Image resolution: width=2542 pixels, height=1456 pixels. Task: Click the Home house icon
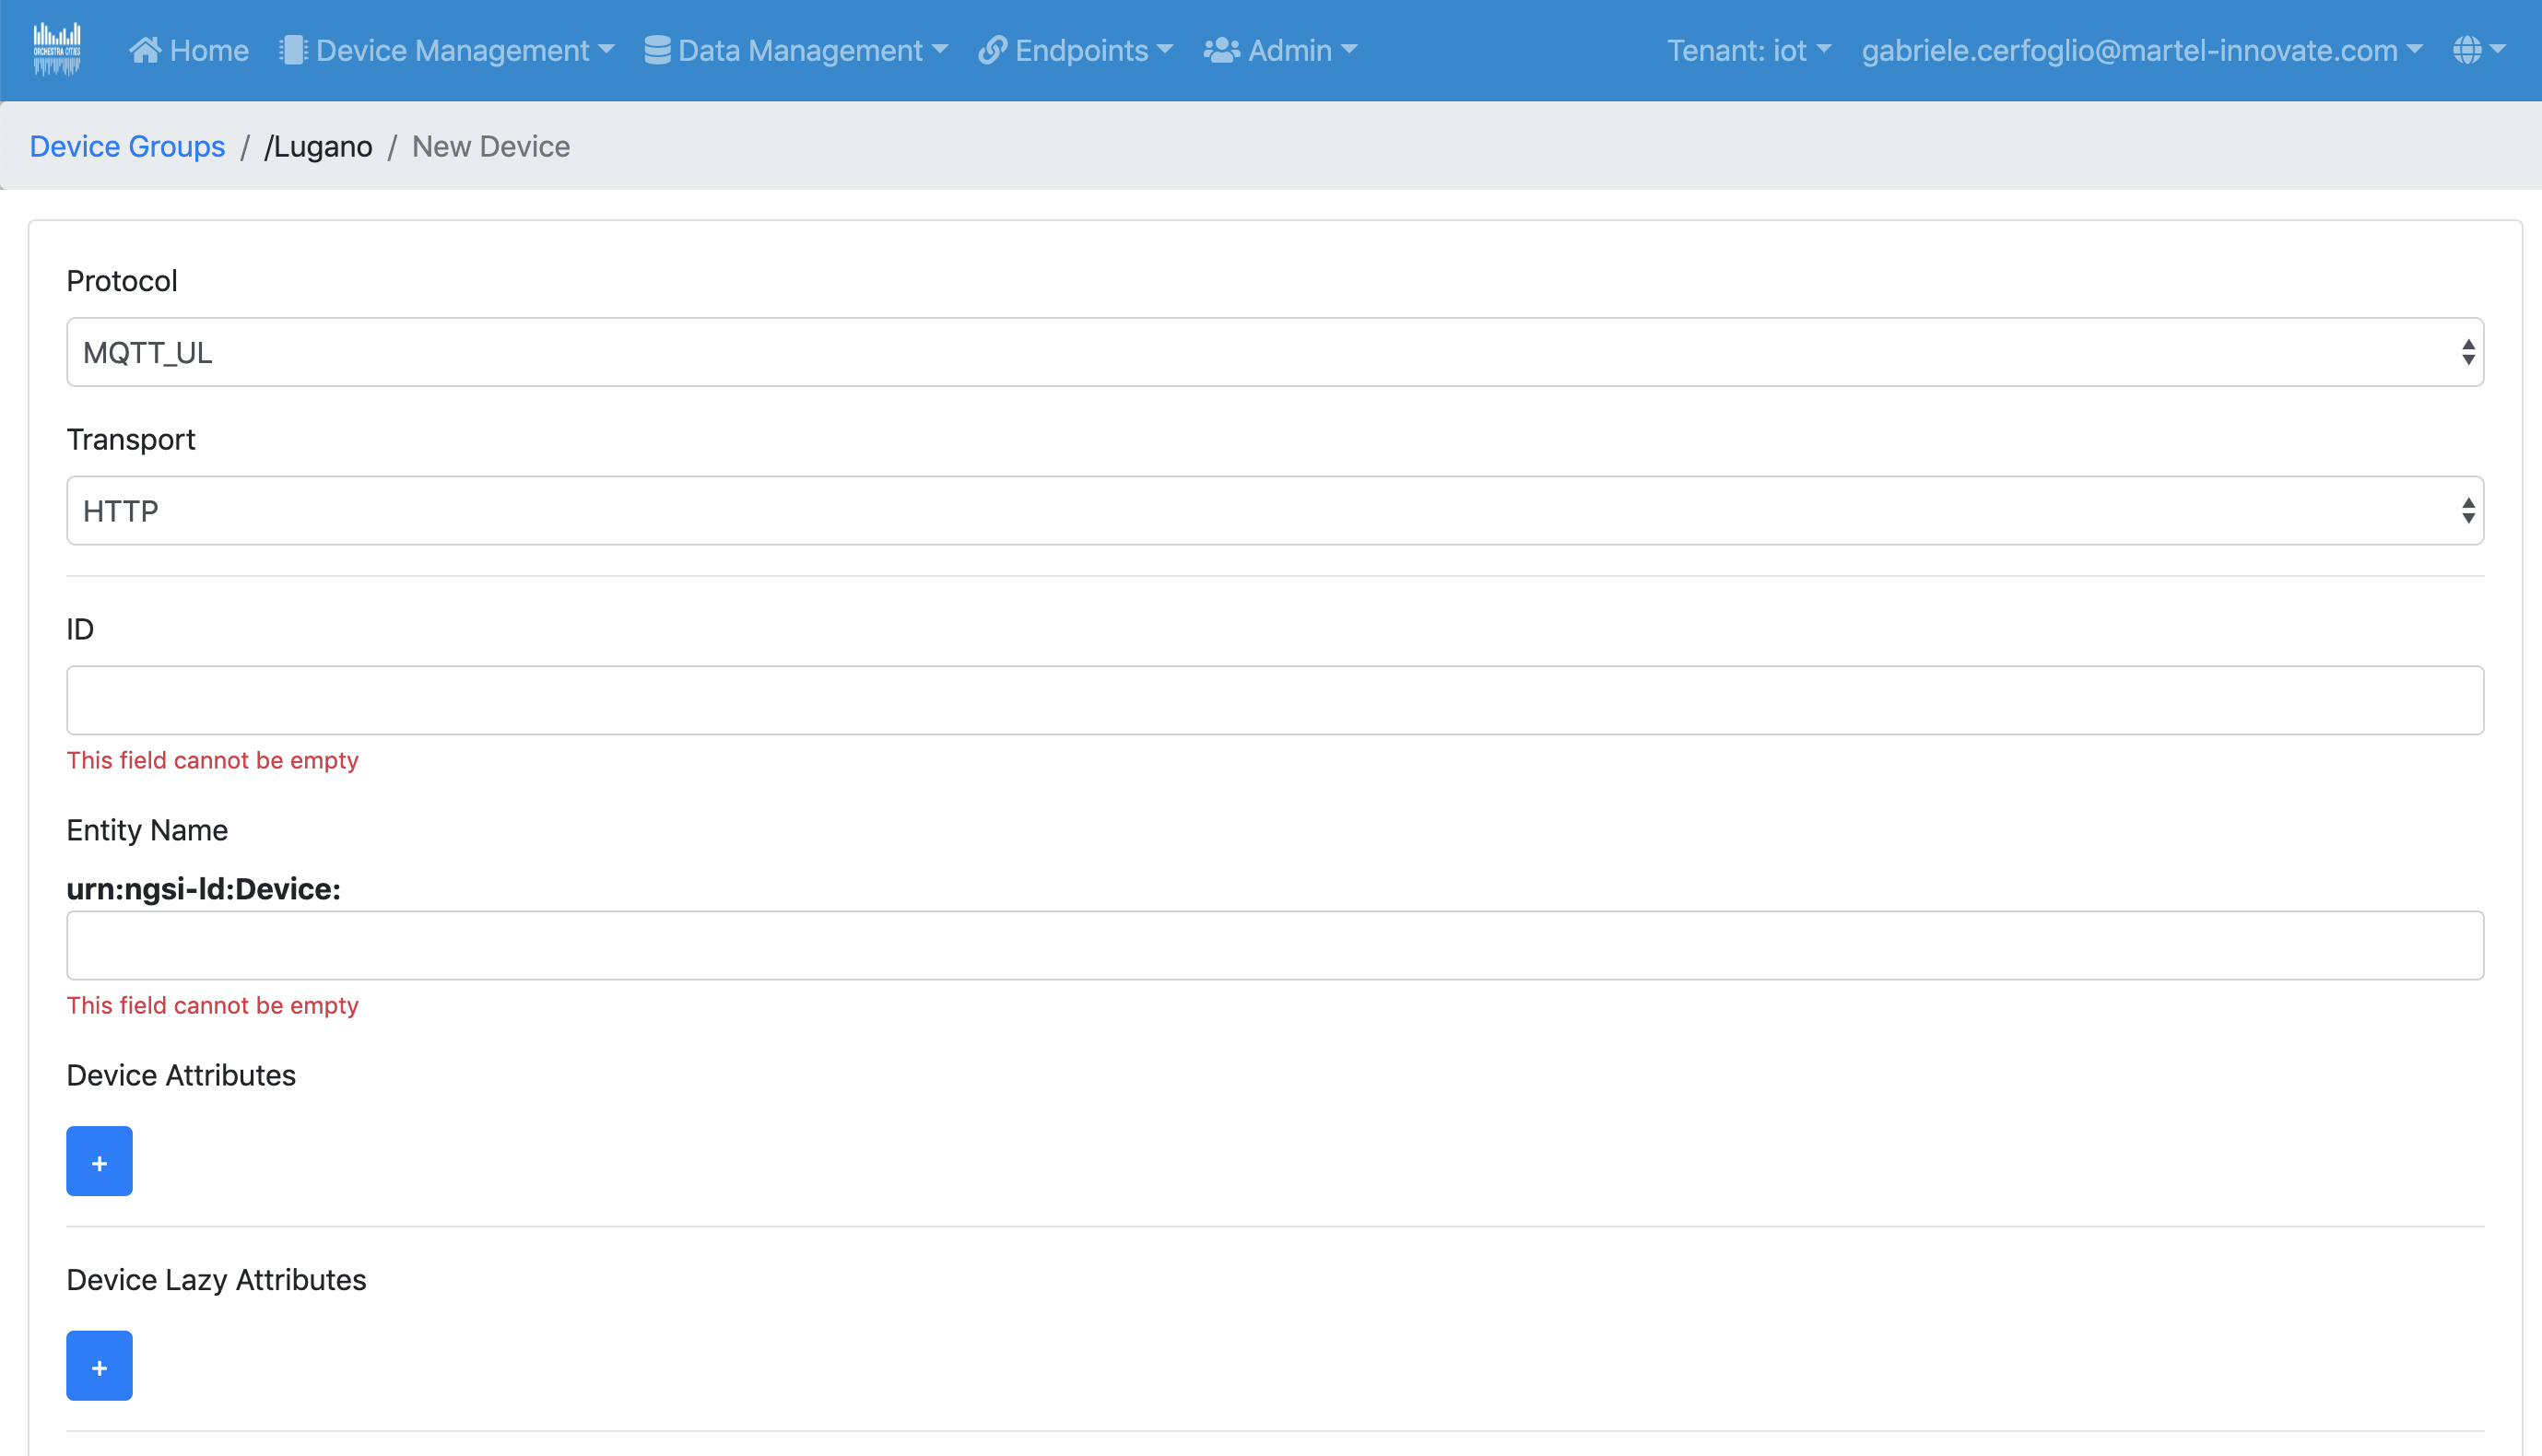pyautogui.click(x=145, y=50)
